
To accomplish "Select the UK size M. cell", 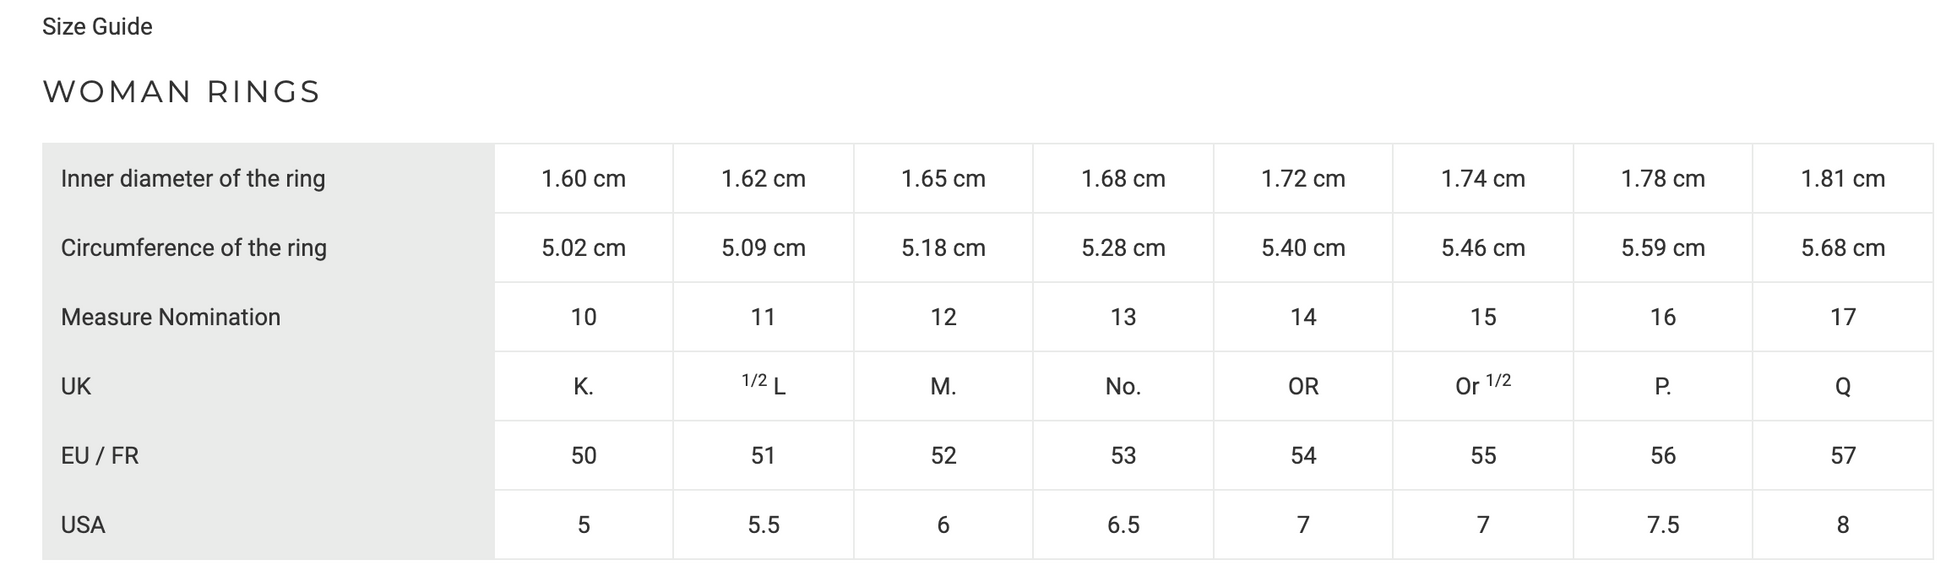I will tap(943, 386).
